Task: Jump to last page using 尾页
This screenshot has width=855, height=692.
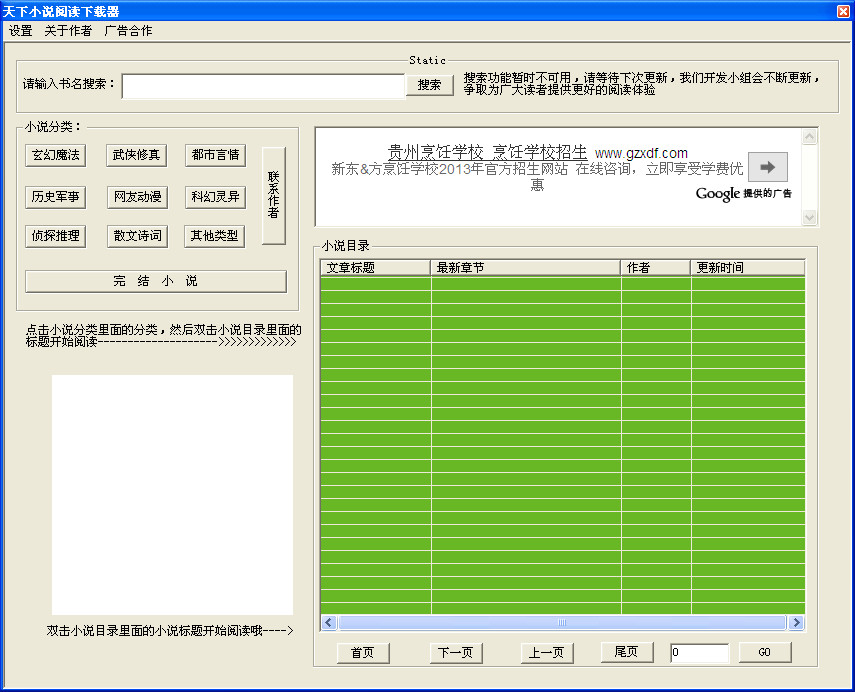Action: [x=626, y=652]
